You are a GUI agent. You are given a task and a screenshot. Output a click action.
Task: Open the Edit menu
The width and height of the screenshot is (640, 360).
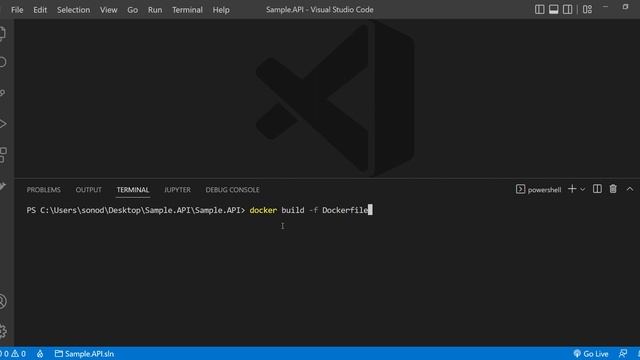click(x=40, y=10)
